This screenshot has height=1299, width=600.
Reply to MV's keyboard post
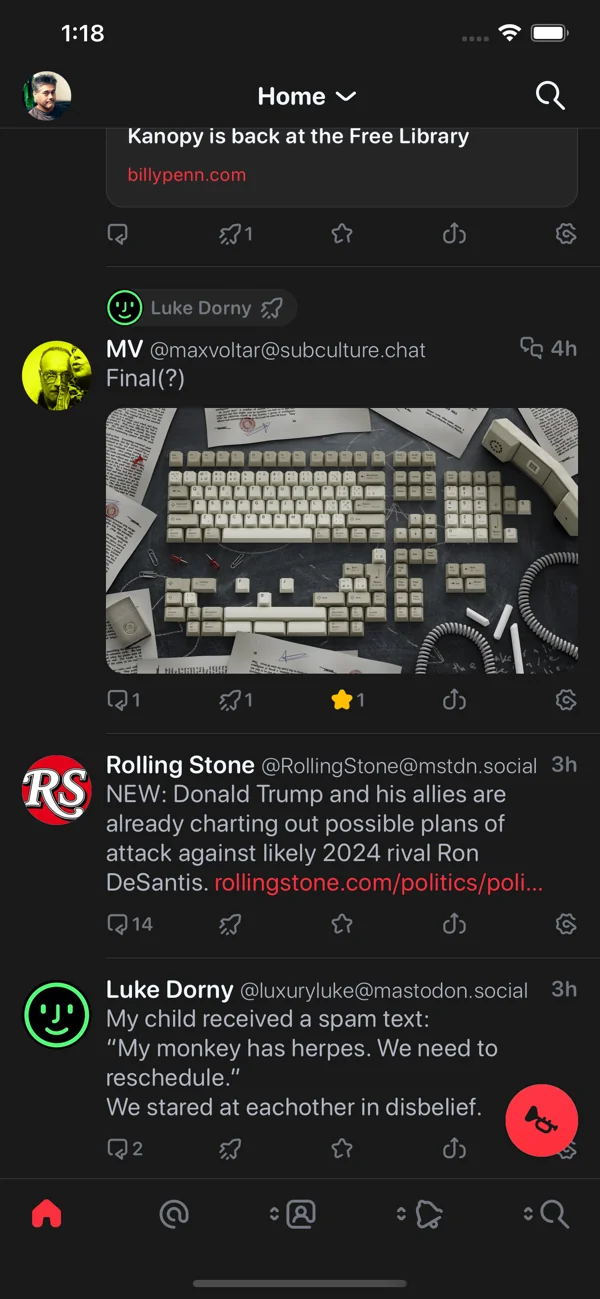click(119, 700)
